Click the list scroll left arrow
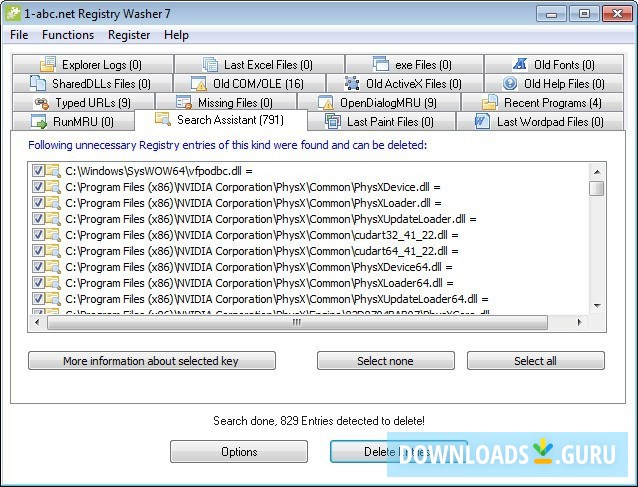Viewport: 638px width, 487px height. 37,323
